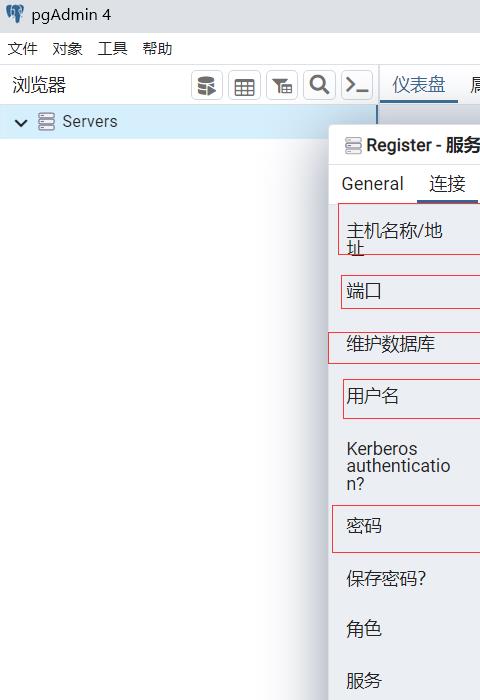Click the 维护数据库 label

[390, 343]
